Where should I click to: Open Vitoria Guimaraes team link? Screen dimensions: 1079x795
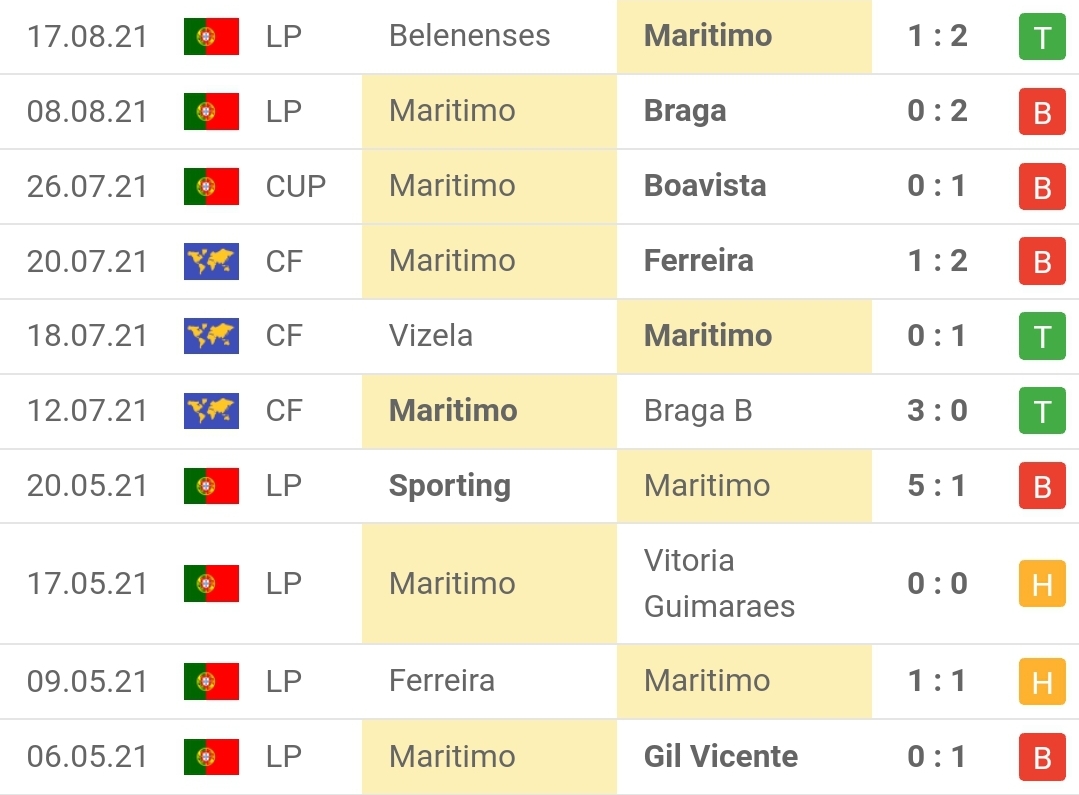[x=719, y=584]
